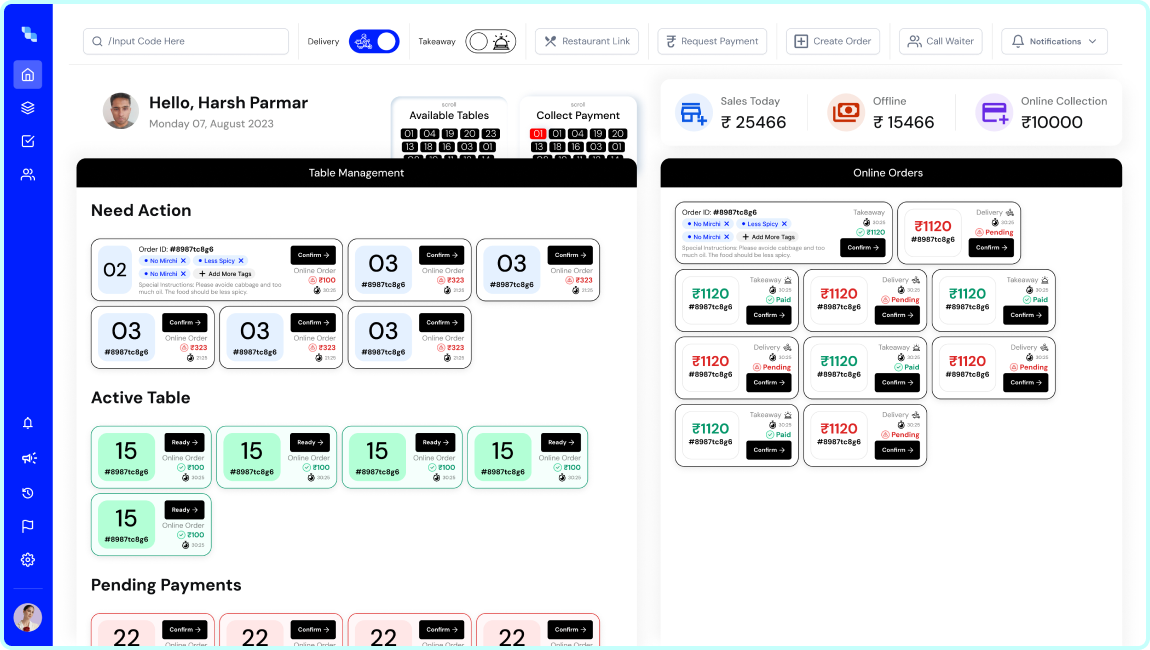This screenshot has width=1150, height=650.
Task: Click the Active Table heading
Action: [140, 398]
